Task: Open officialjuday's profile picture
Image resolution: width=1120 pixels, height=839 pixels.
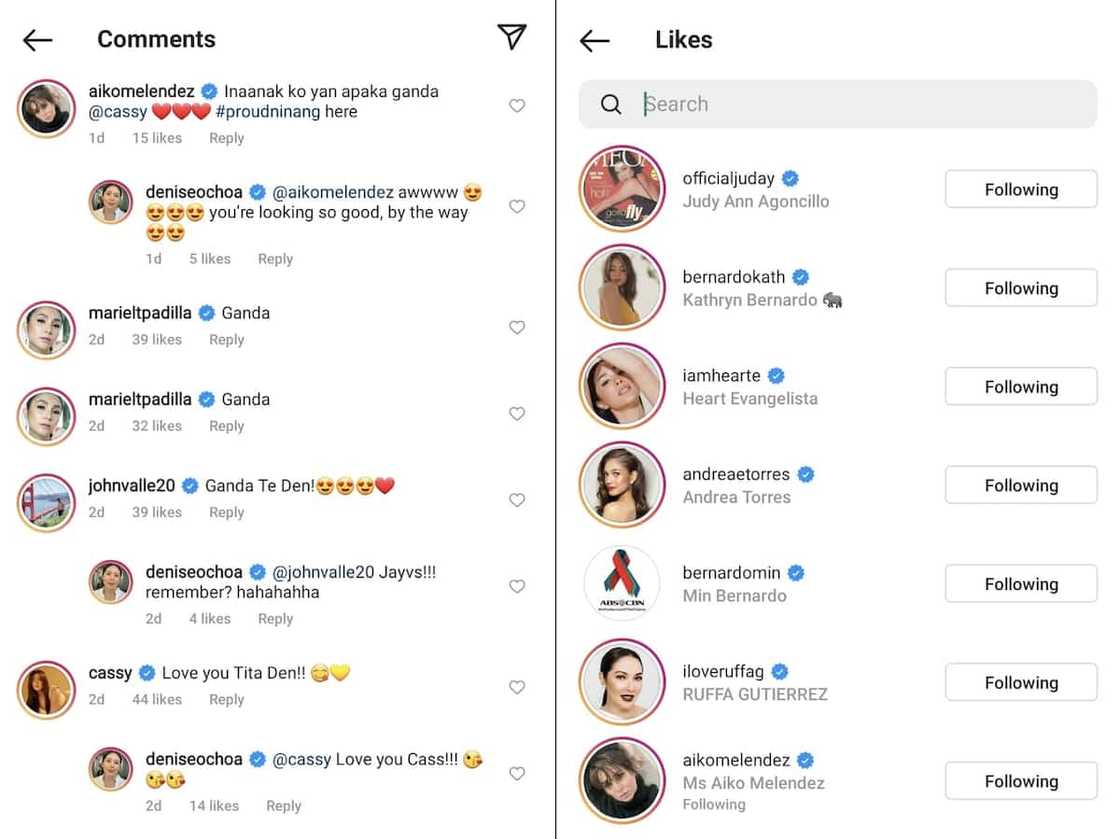Action: [x=622, y=189]
